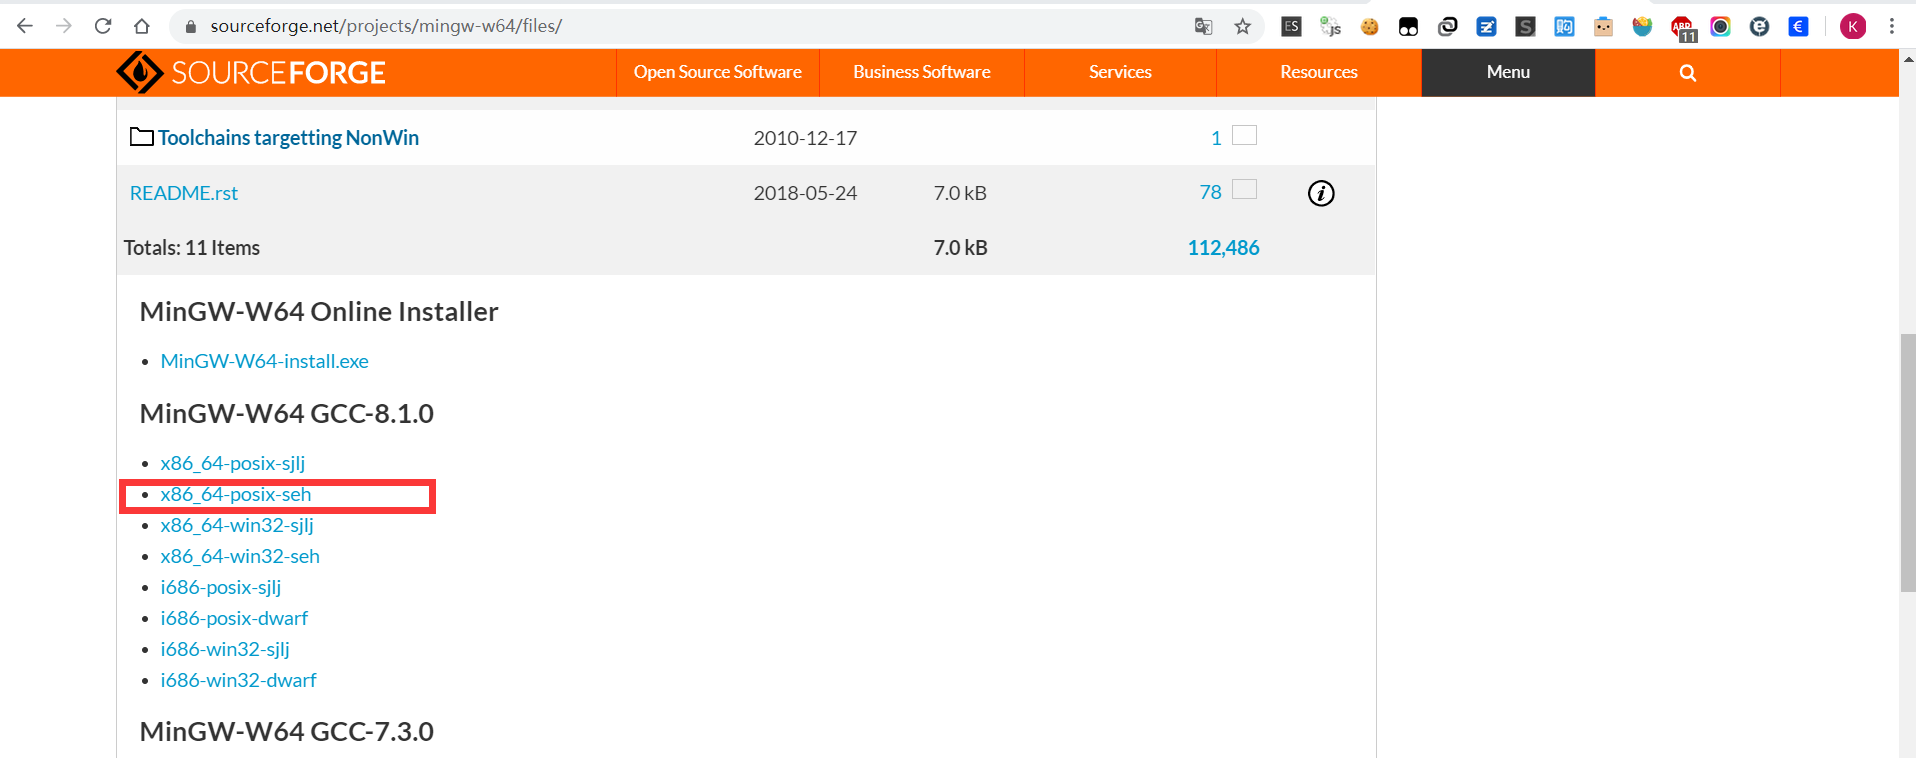Download x86_64-posix-sjlj build
The image size is (1916, 758).
pyautogui.click(x=233, y=463)
